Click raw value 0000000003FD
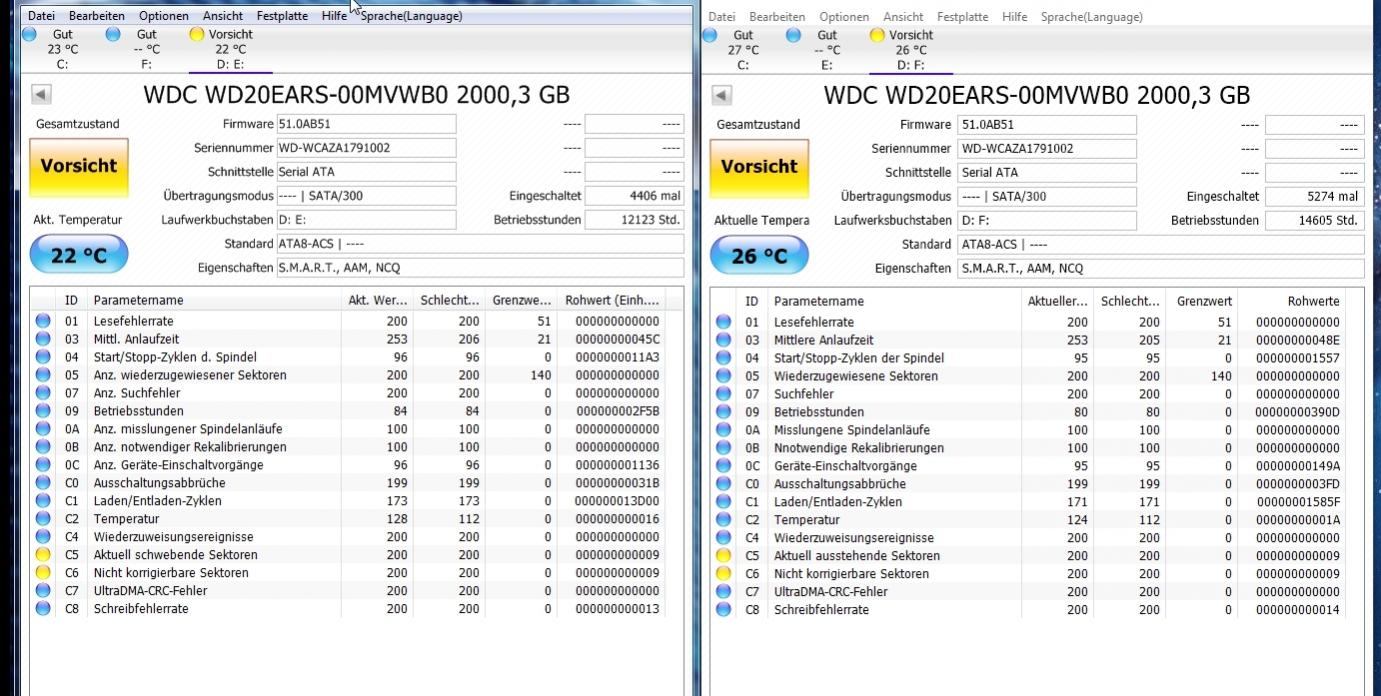This screenshot has width=1381, height=696. tap(1297, 484)
